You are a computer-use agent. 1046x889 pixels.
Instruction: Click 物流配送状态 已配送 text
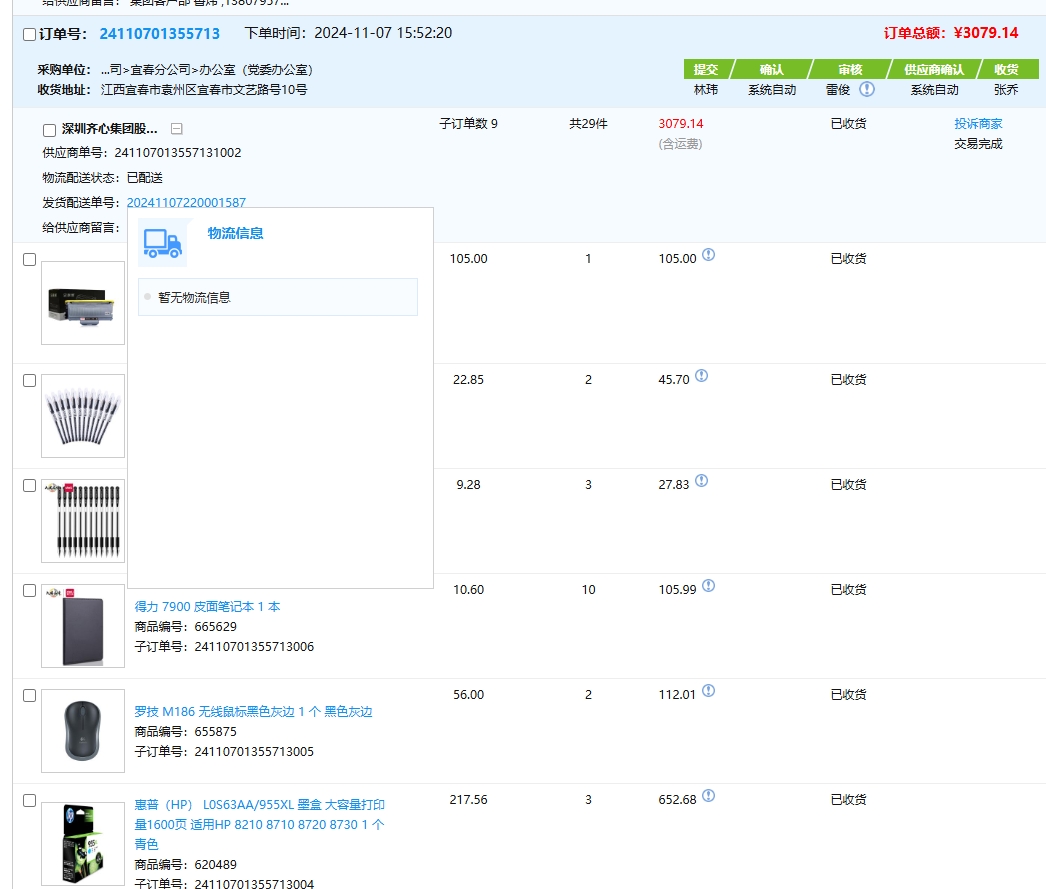click(103, 177)
